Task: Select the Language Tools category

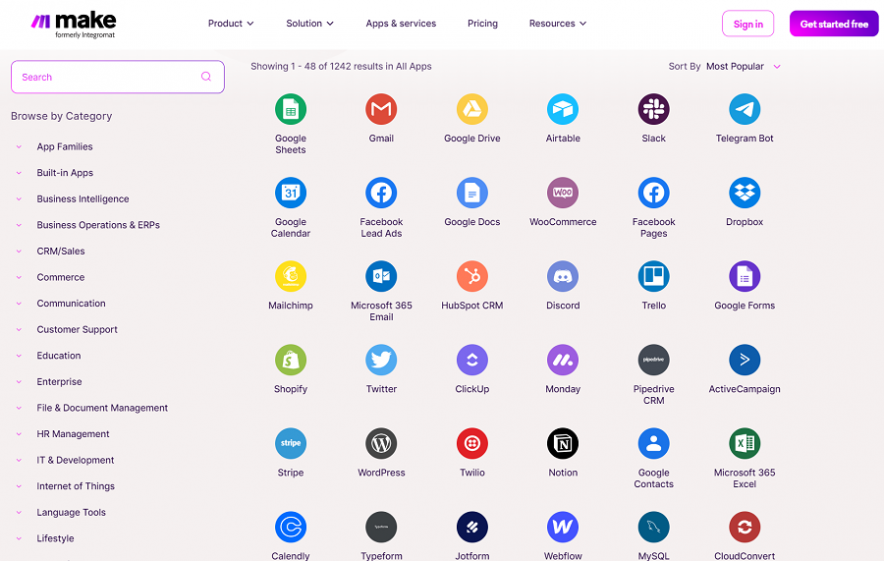Action: [x=71, y=512]
